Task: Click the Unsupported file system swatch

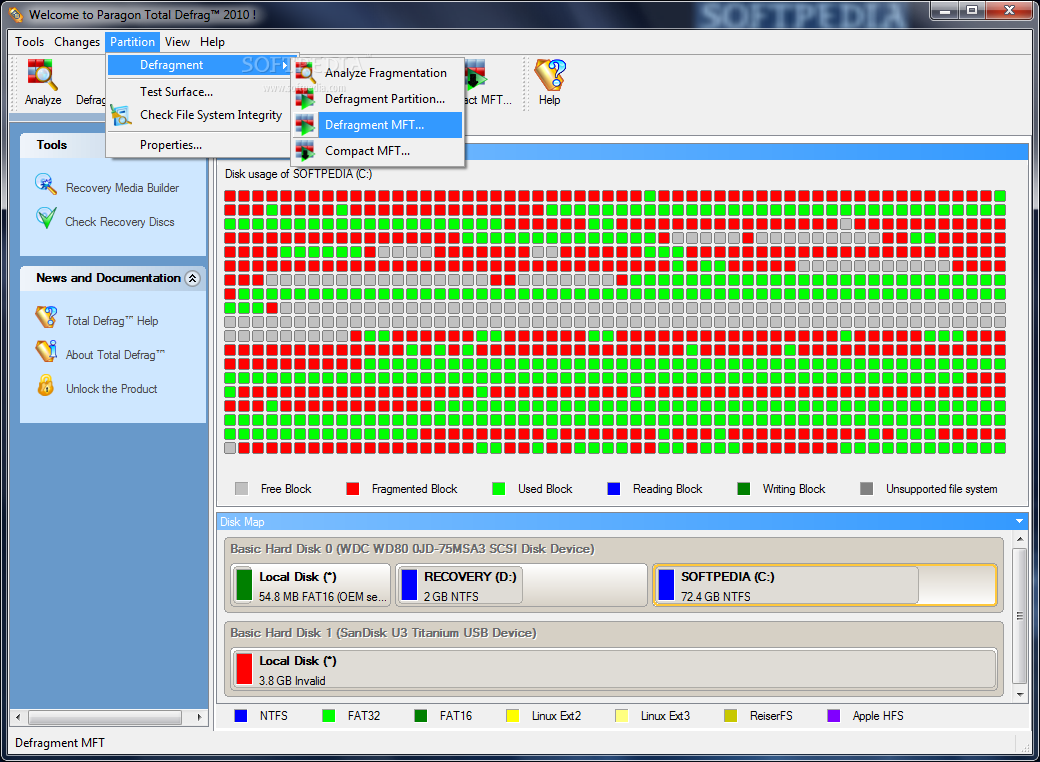Action: [x=866, y=489]
